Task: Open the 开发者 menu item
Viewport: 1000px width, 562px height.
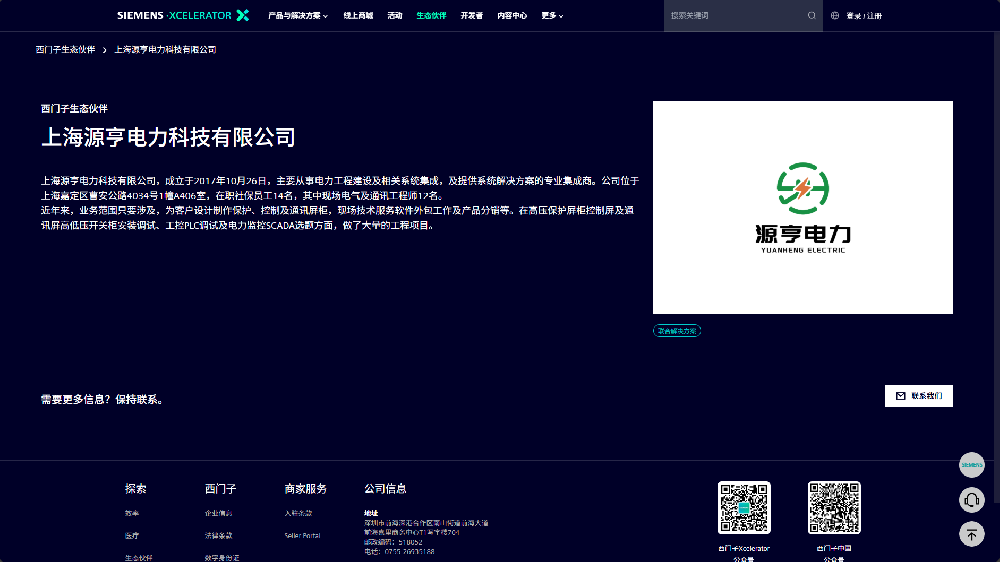Action: tap(472, 15)
